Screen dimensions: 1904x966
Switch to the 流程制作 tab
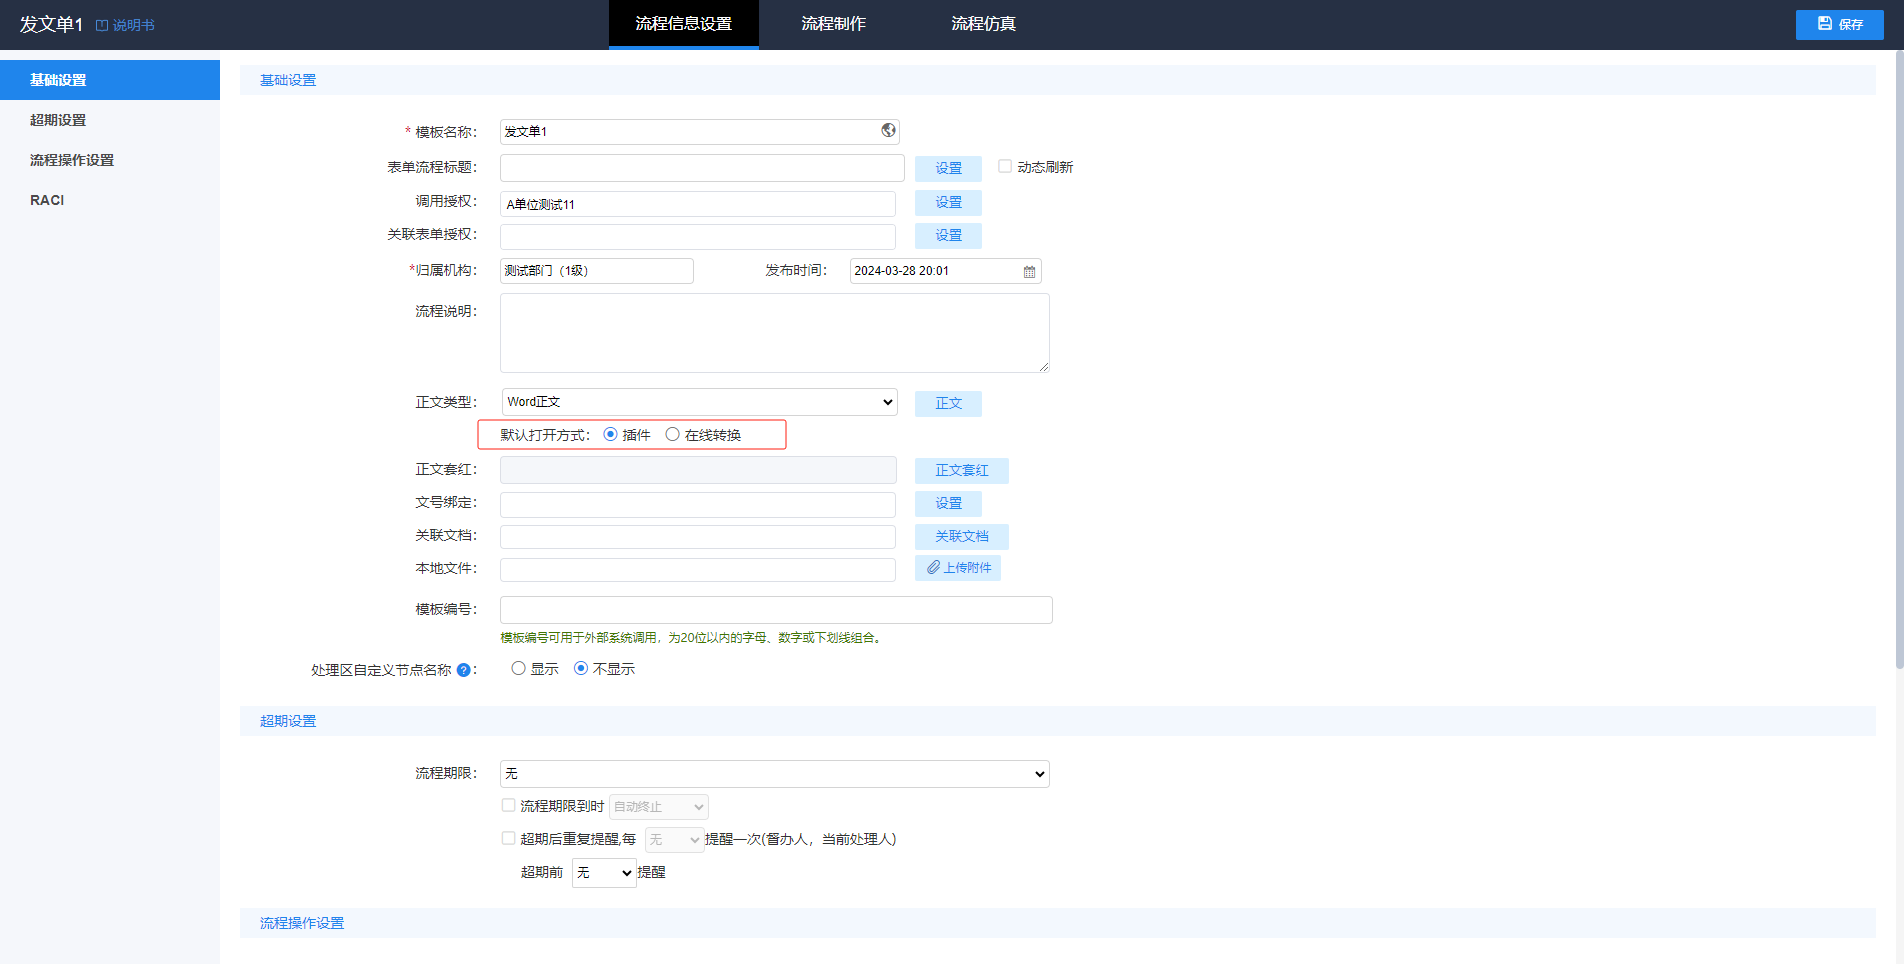pyautogui.click(x=833, y=24)
